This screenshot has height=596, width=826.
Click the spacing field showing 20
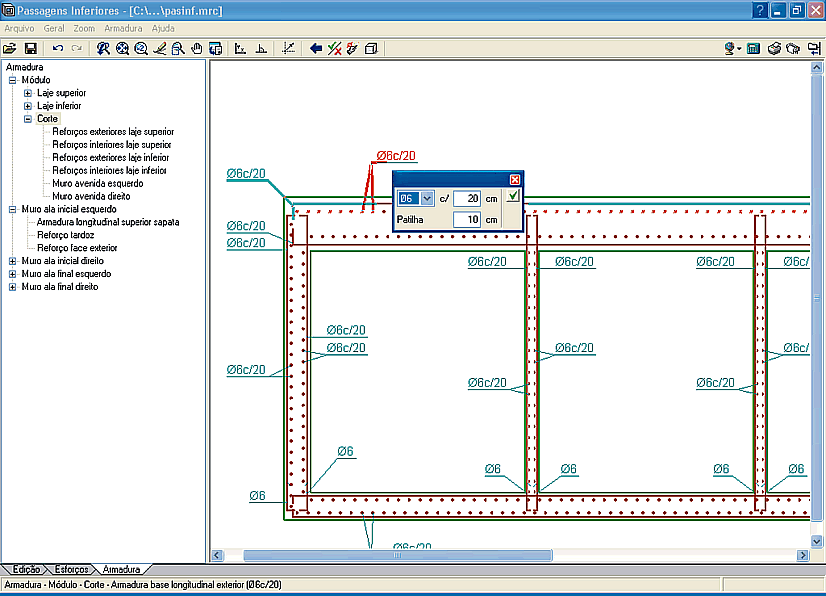point(467,198)
